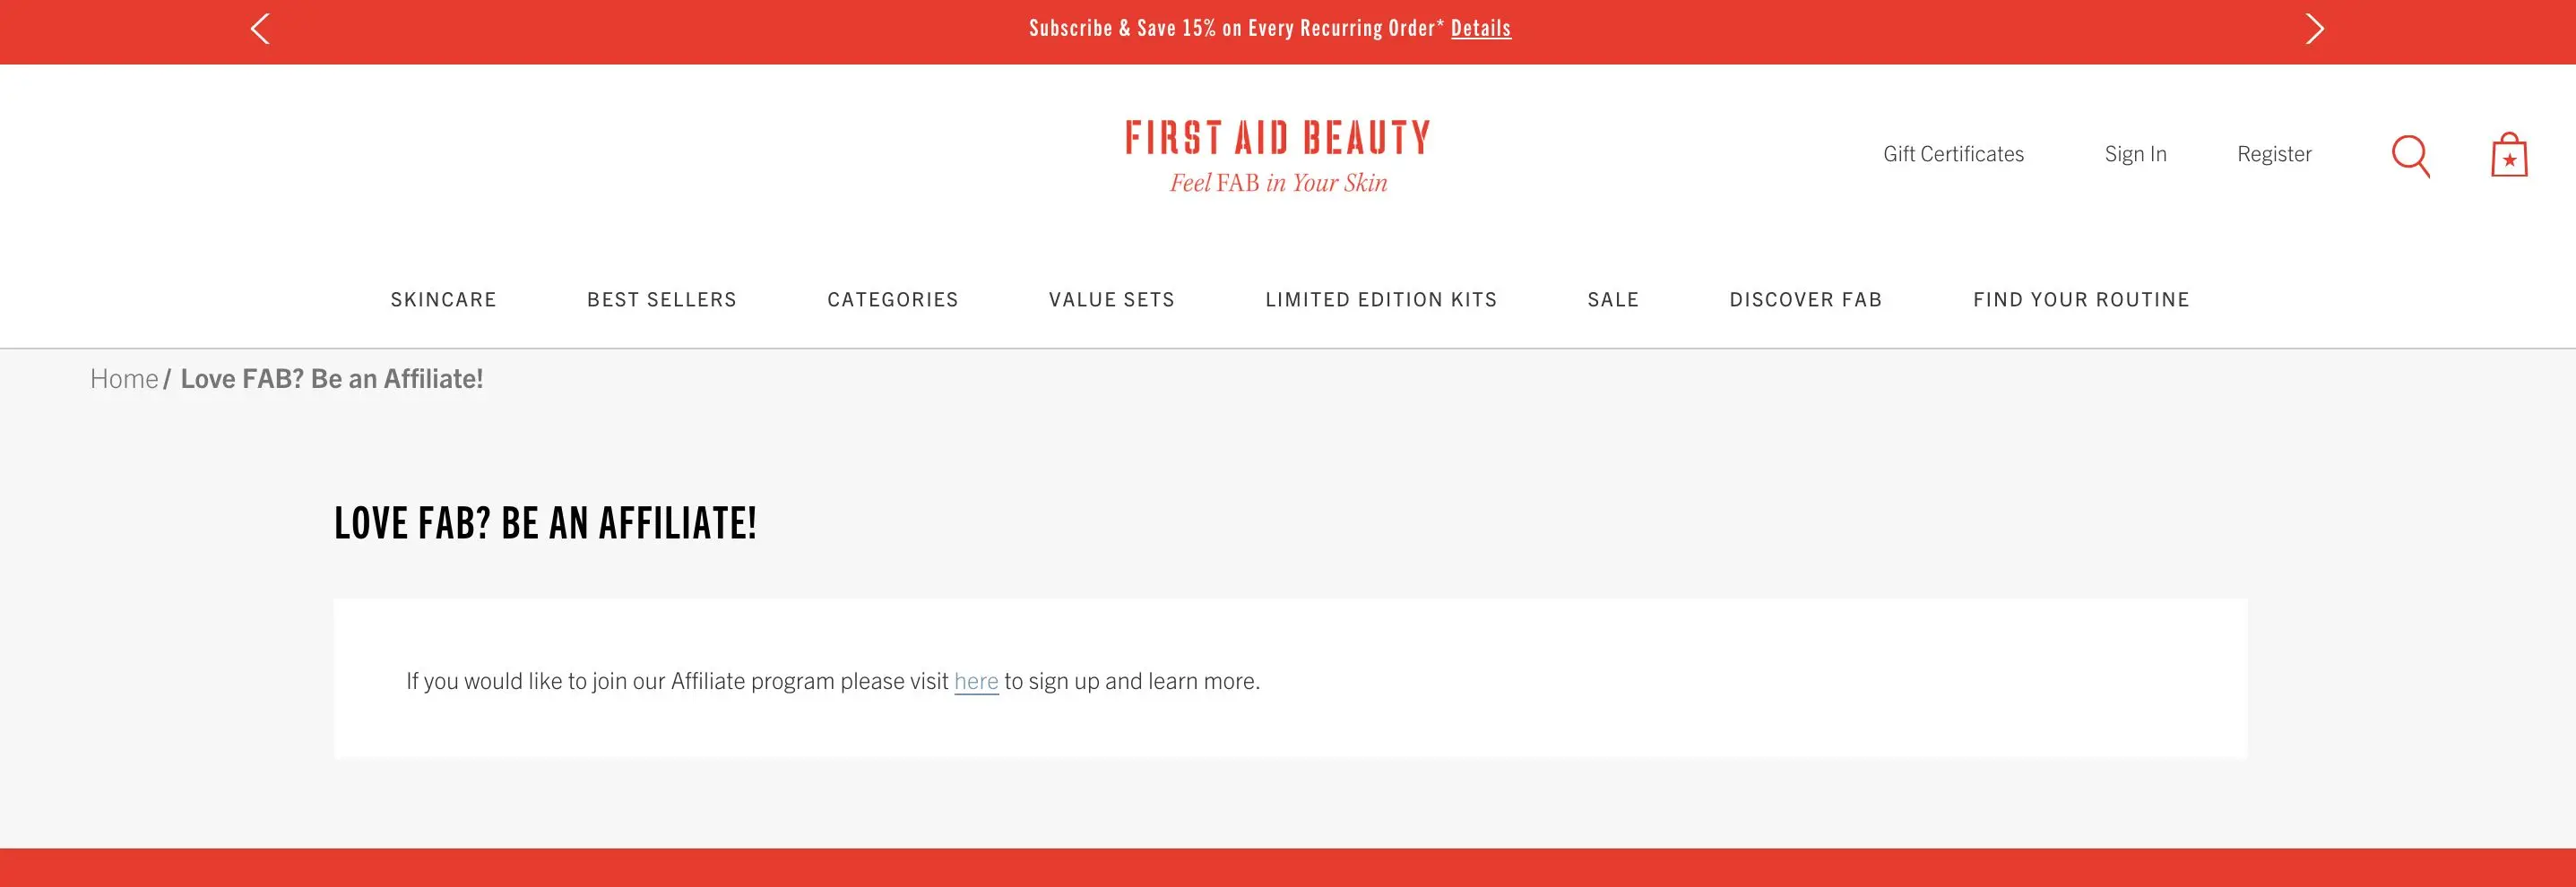
Task: Go to Limited Edition Kits
Action: pyautogui.click(x=1380, y=300)
